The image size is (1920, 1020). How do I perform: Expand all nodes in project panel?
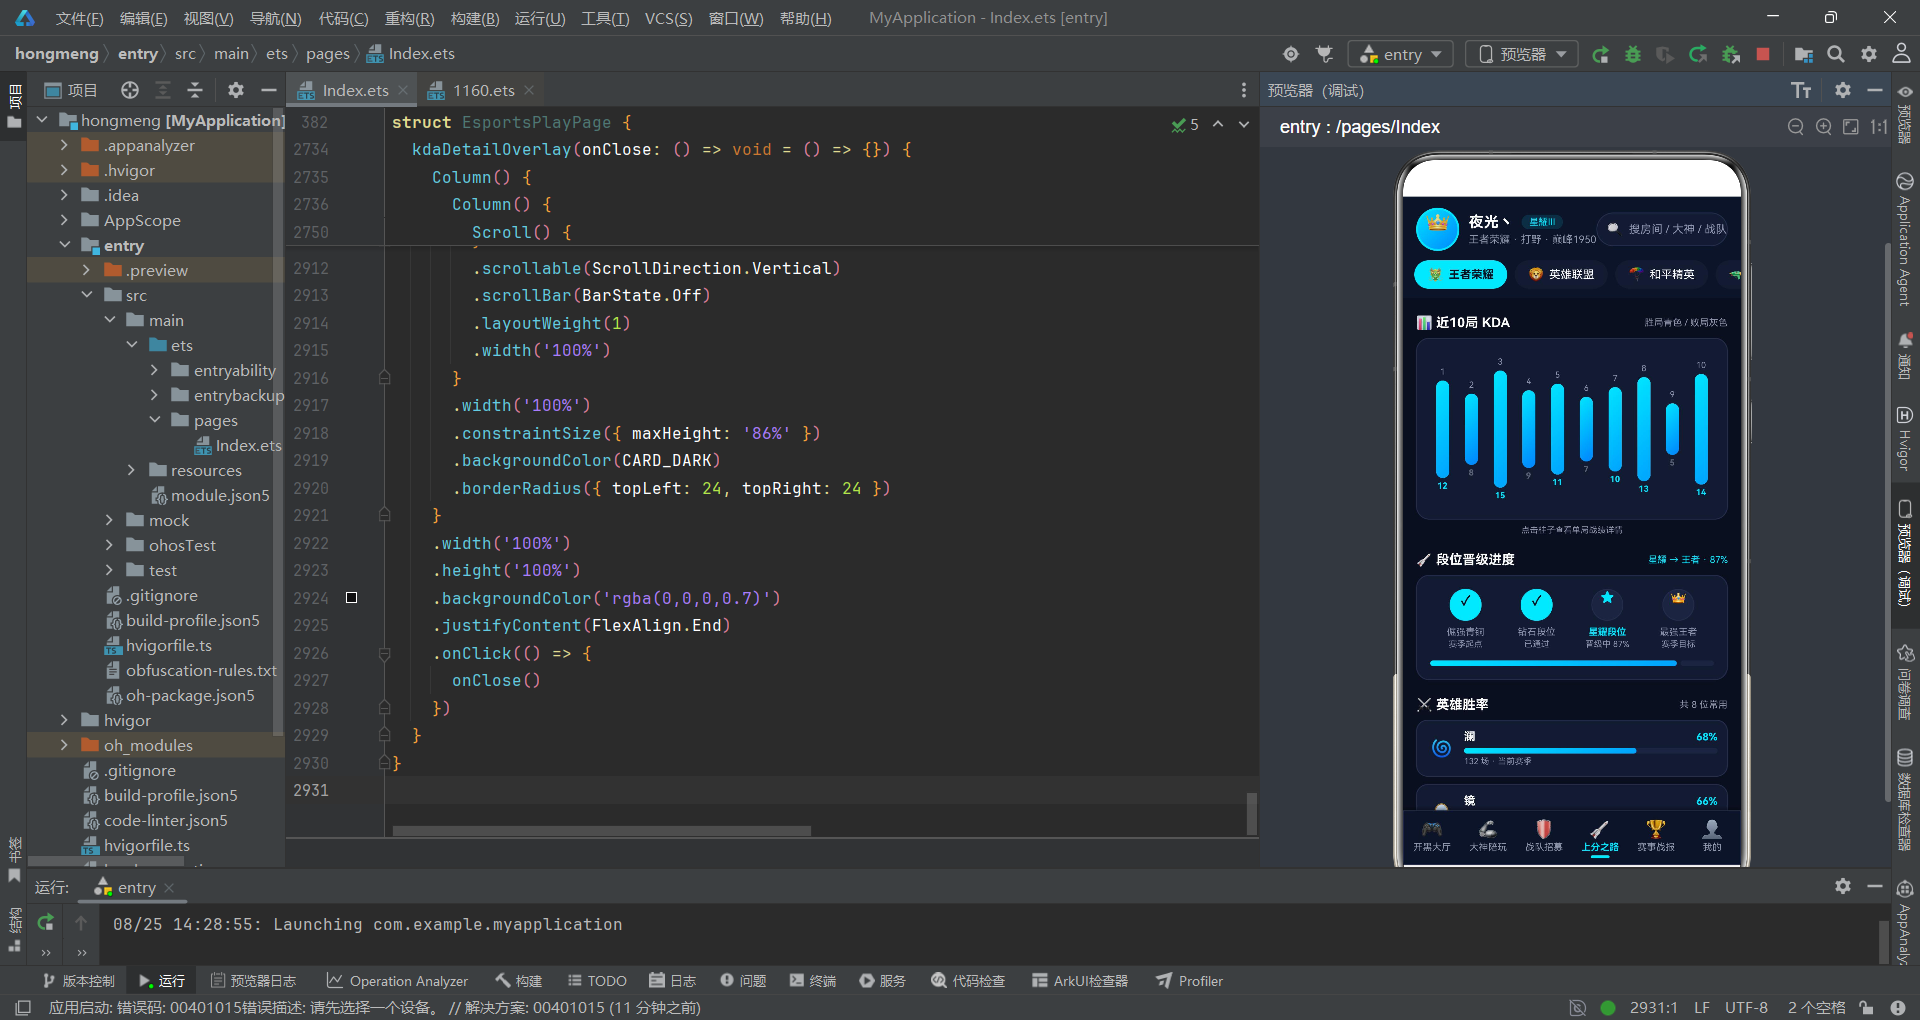[163, 90]
